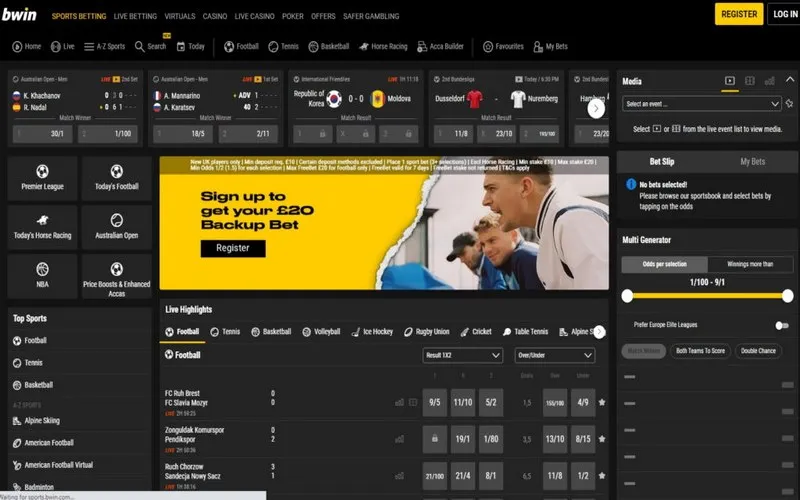Open Casino menu item
The width and height of the screenshot is (800, 500).
(x=215, y=16)
